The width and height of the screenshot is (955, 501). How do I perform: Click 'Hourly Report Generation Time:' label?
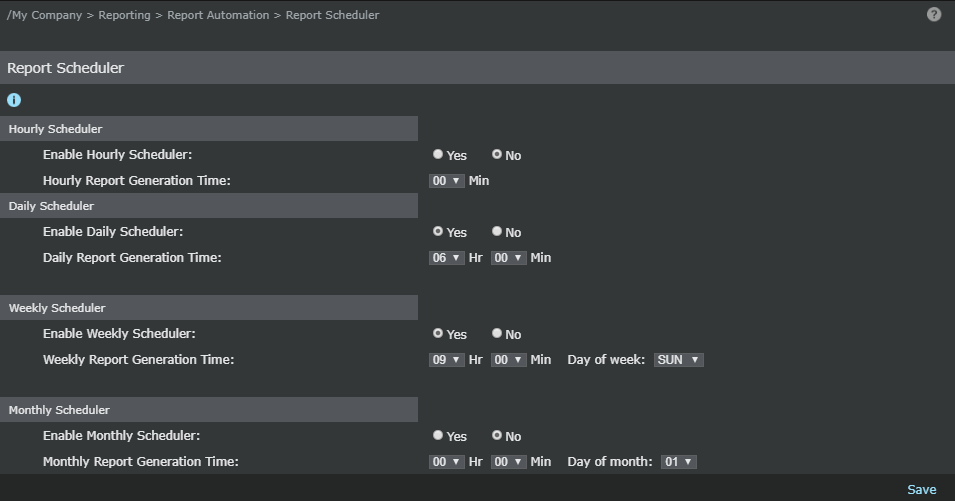pyautogui.click(x=137, y=181)
